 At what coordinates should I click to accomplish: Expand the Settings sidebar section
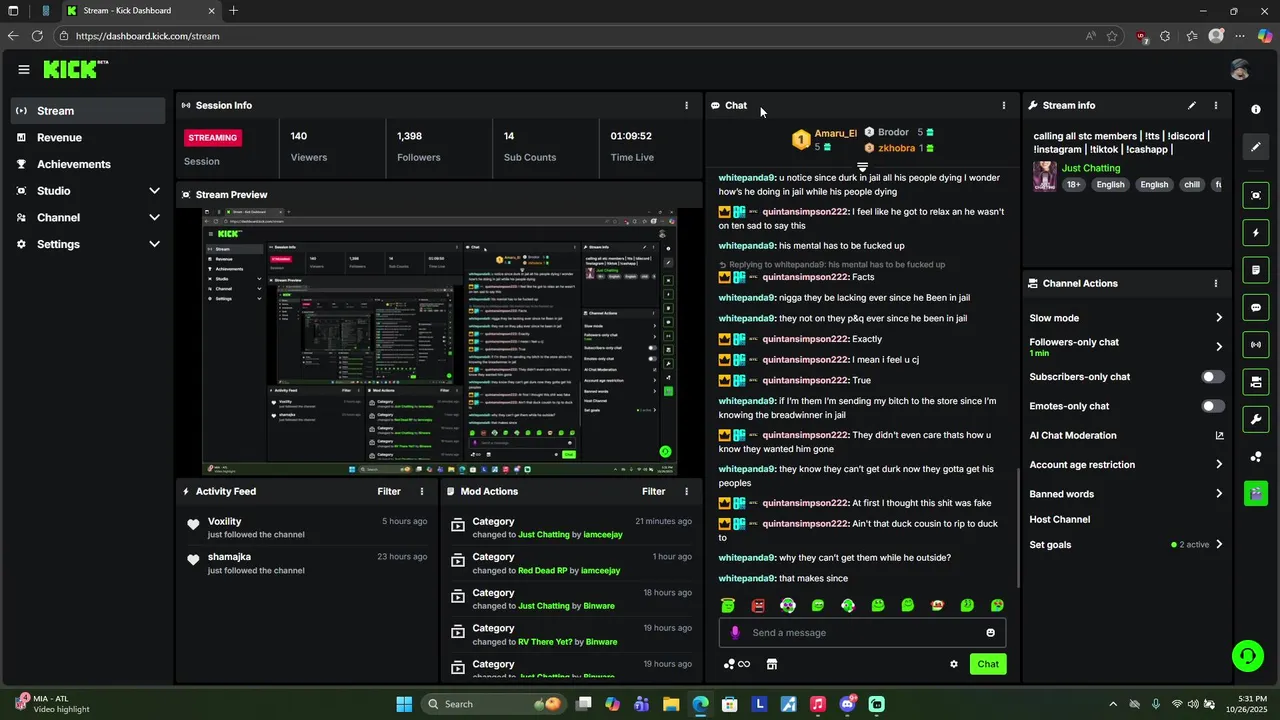tap(154, 244)
